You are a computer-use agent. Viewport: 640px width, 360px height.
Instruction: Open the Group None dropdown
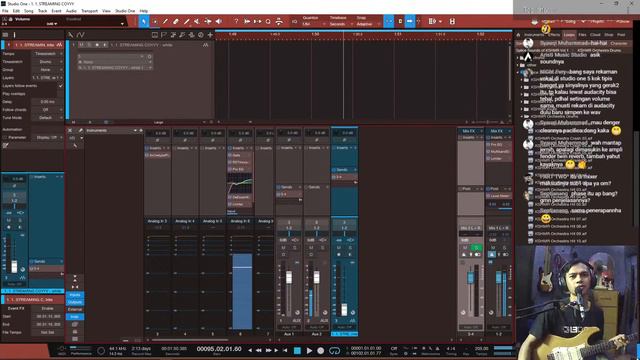47,70
